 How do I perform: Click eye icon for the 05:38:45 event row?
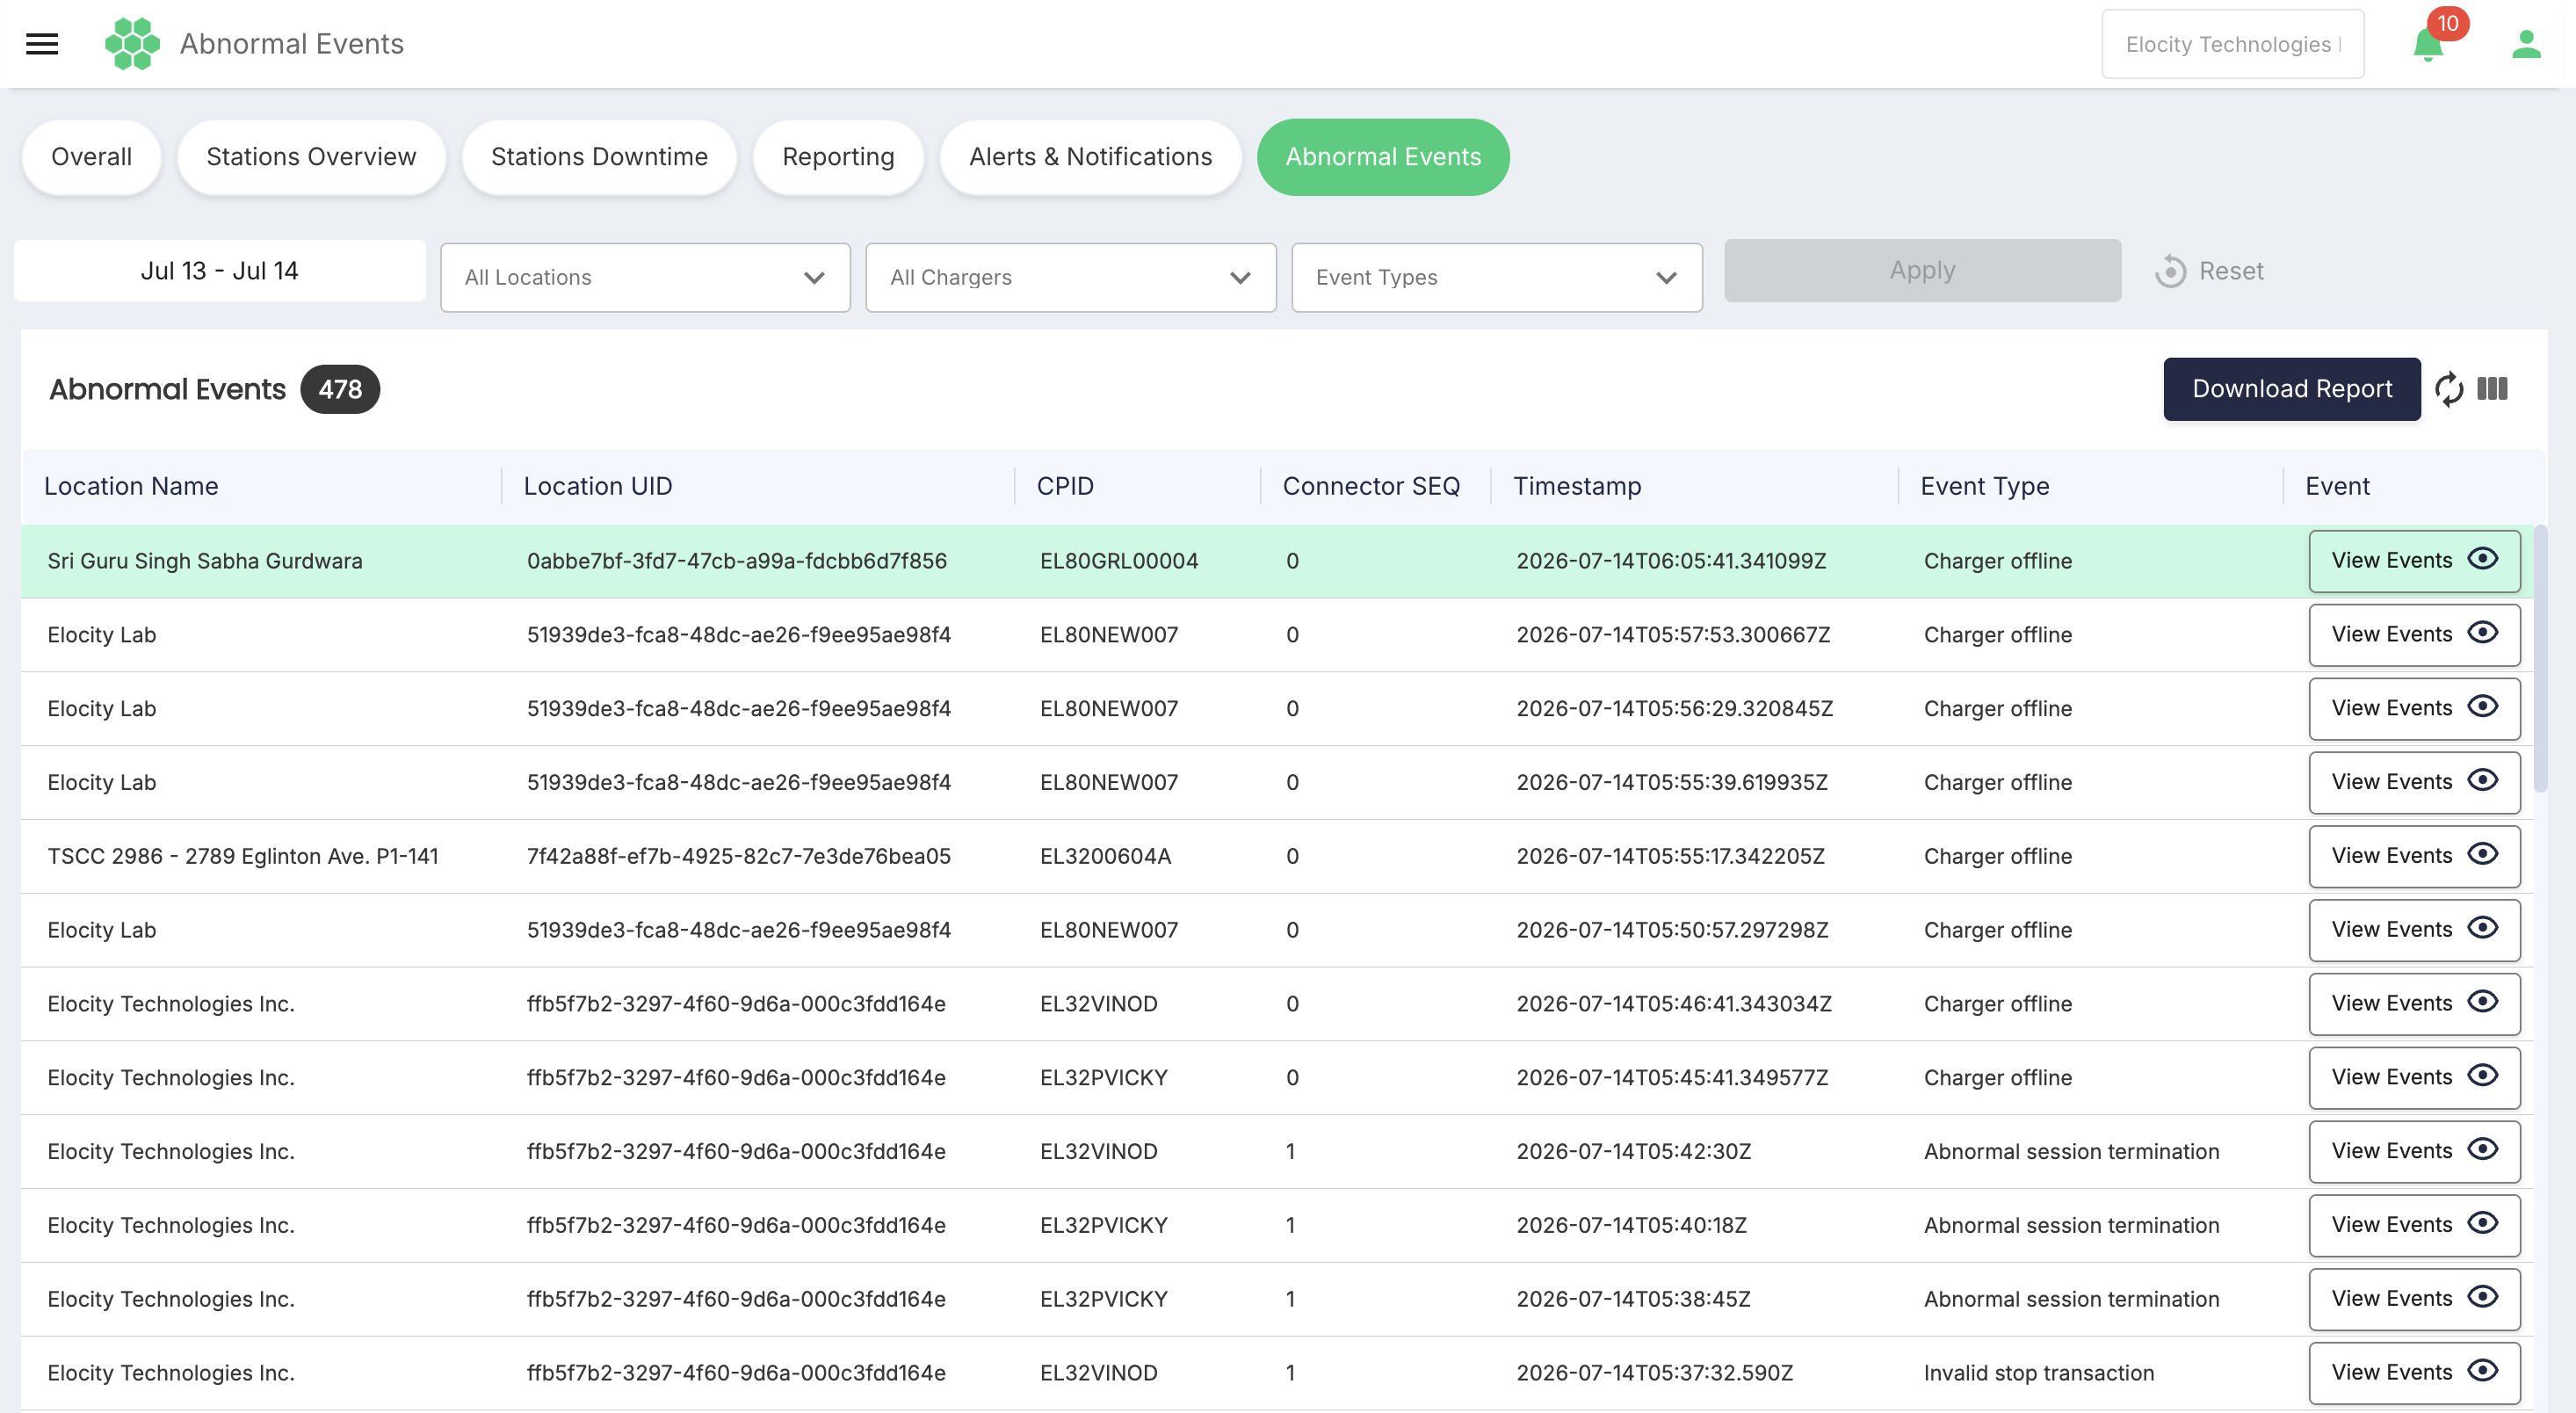(x=2482, y=1299)
